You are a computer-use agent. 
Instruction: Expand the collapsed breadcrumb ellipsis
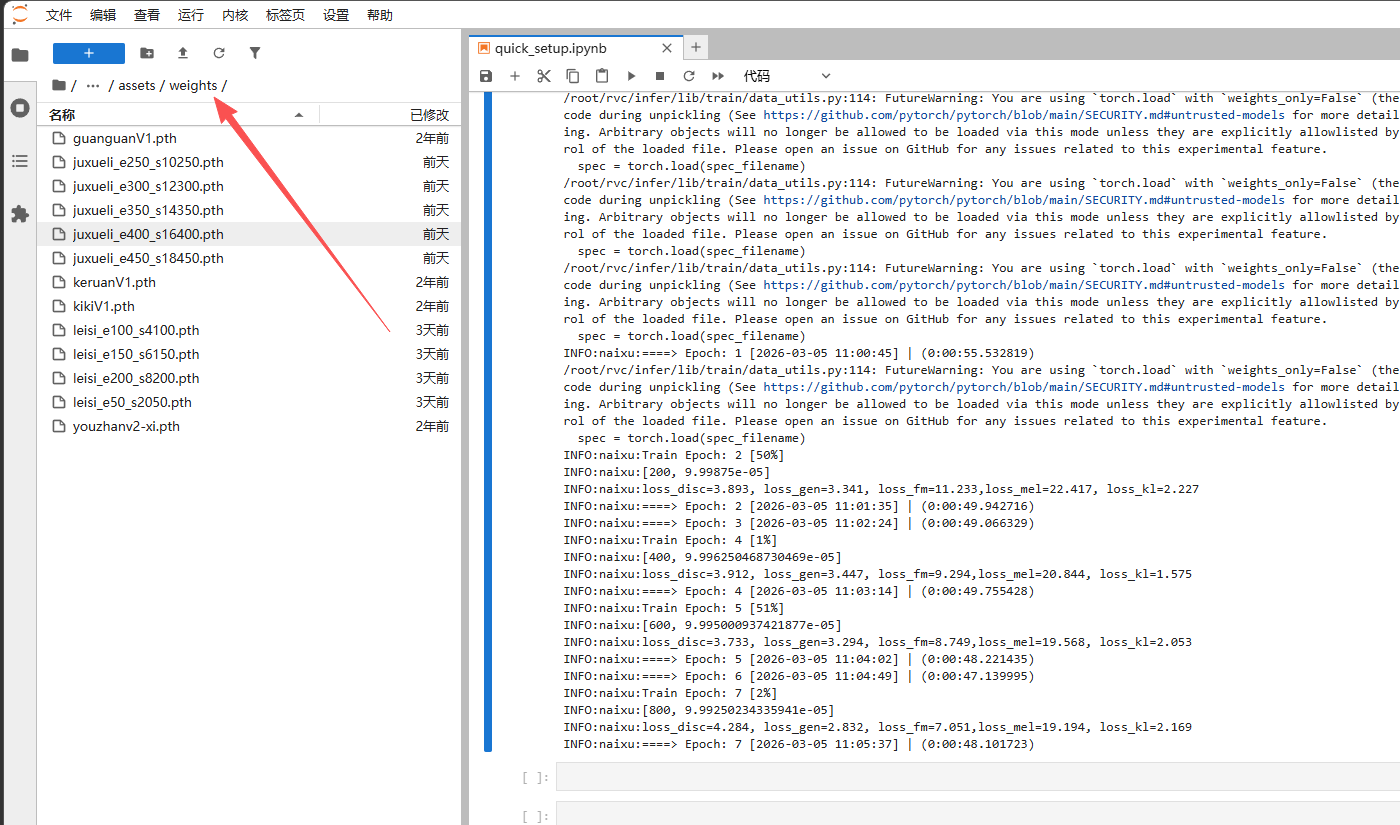[93, 85]
